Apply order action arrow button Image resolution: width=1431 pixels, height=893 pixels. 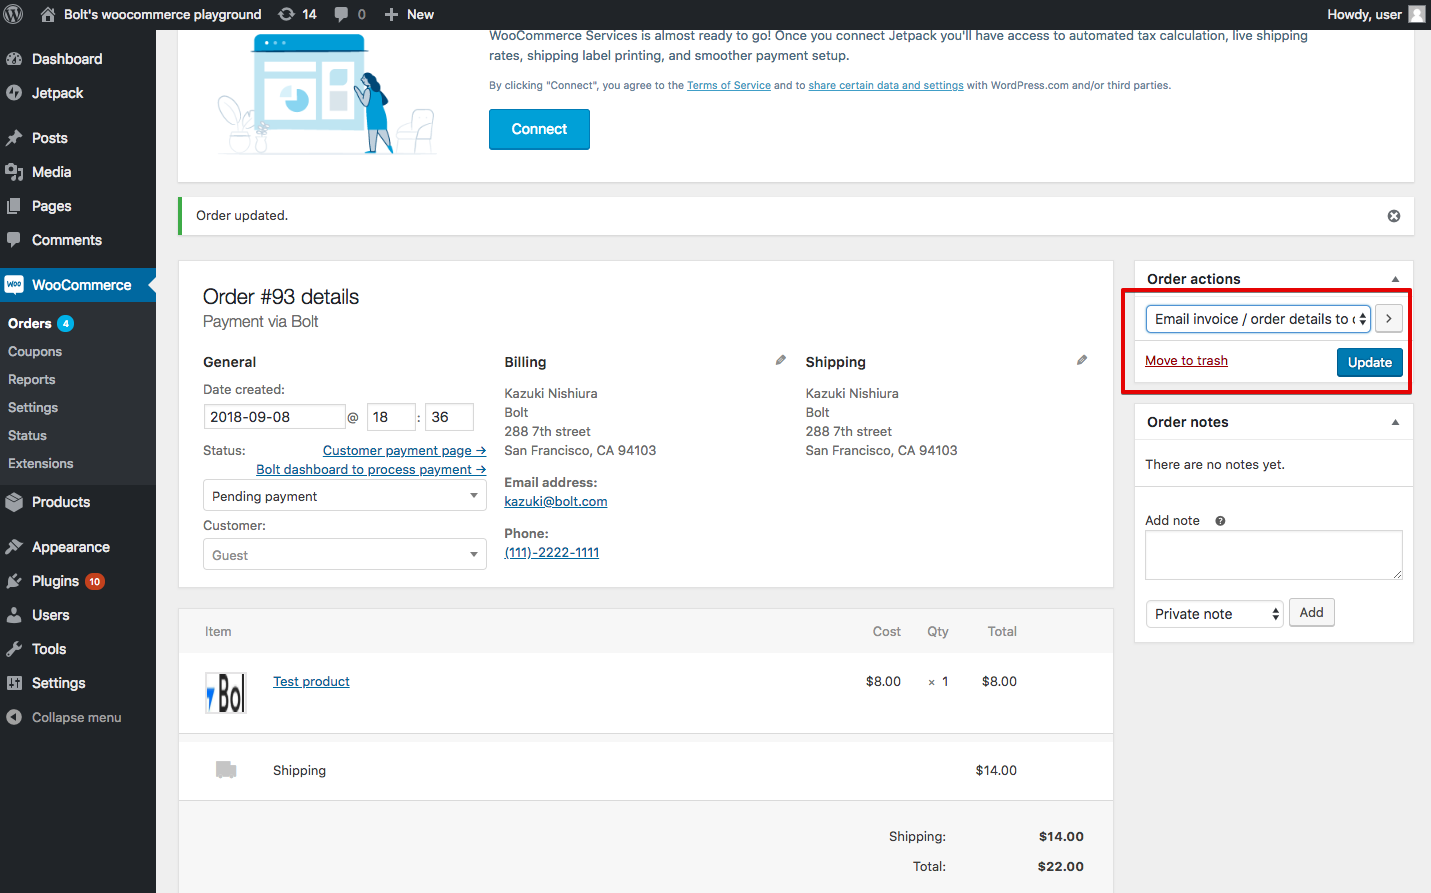pos(1389,319)
